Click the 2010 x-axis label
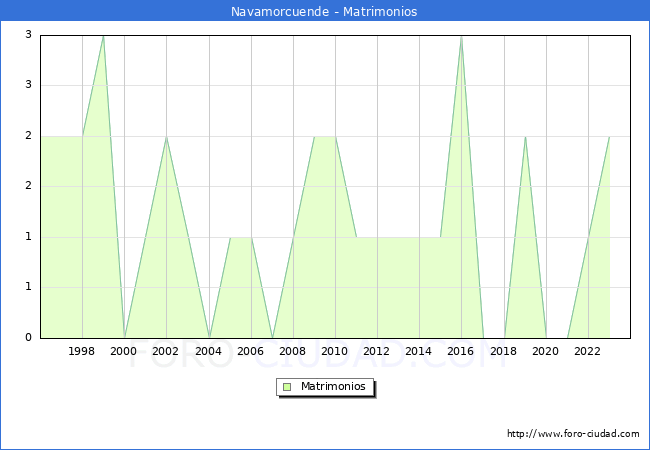650x450 pixels. [x=335, y=351]
